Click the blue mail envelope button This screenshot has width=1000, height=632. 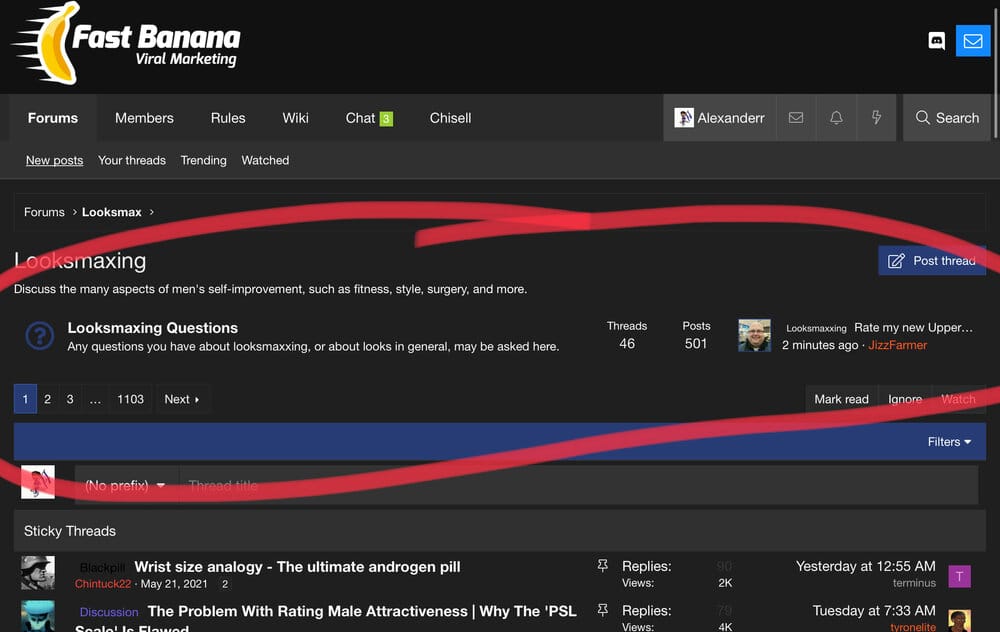tap(972, 41)
